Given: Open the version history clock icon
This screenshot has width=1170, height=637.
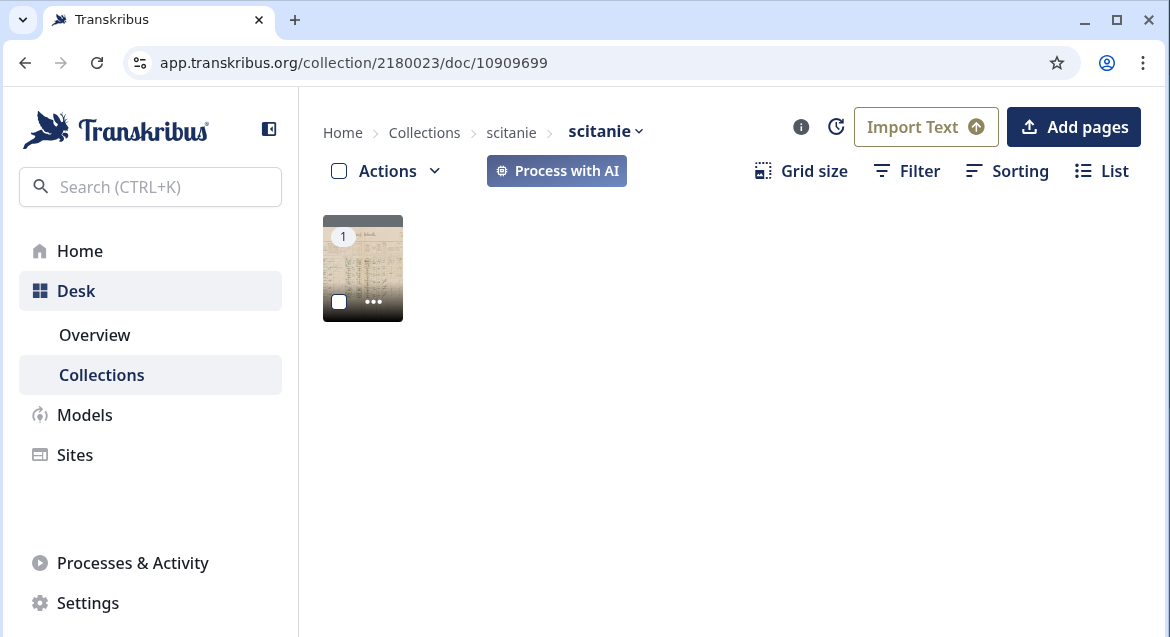Looking at the screenshot, I should (x=837, y=127).
